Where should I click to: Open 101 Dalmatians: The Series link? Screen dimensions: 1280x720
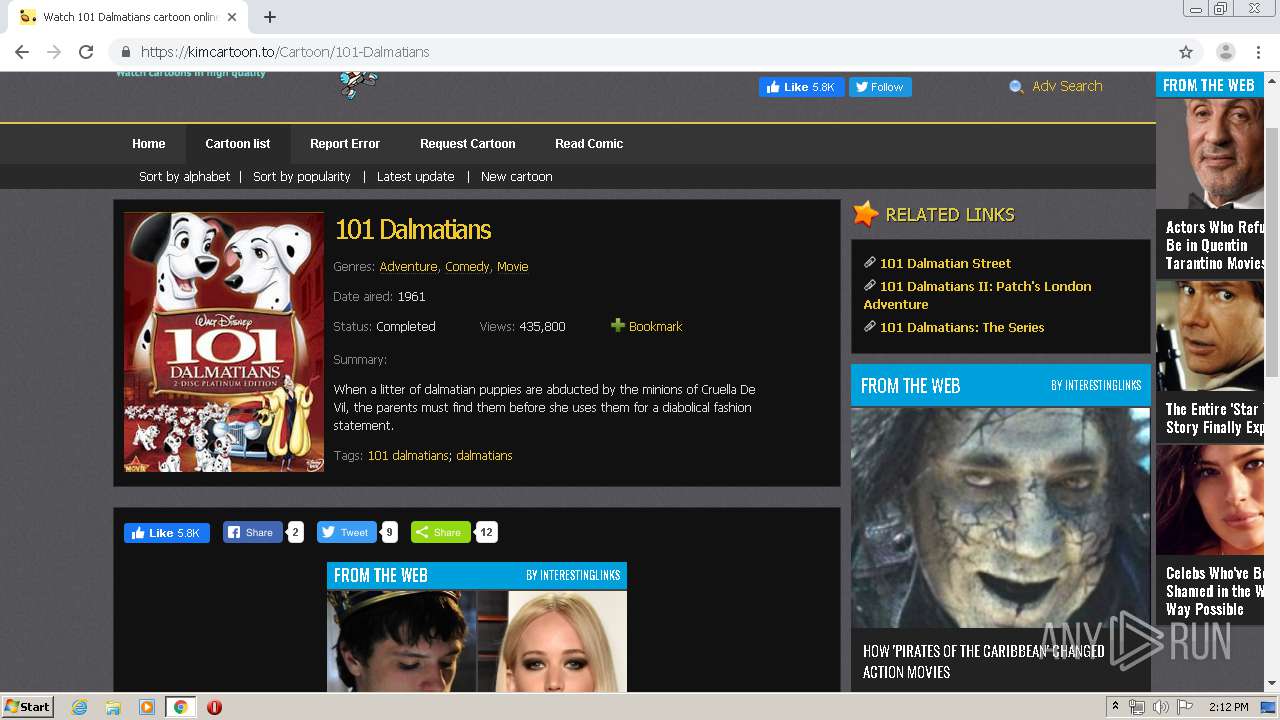tap(962, 327)
